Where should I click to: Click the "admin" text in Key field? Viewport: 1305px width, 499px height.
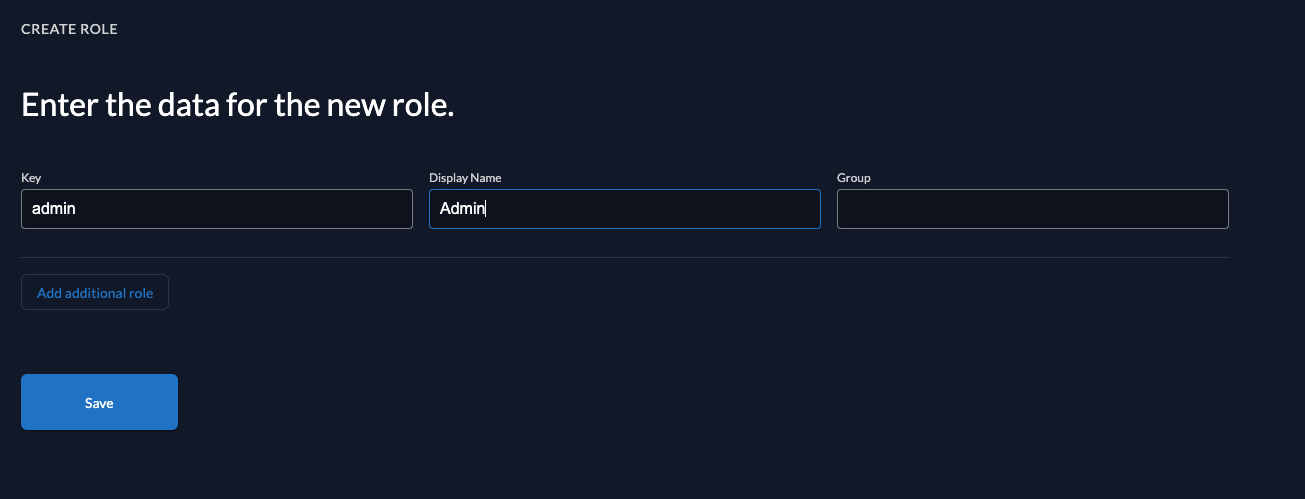point(54,209)
